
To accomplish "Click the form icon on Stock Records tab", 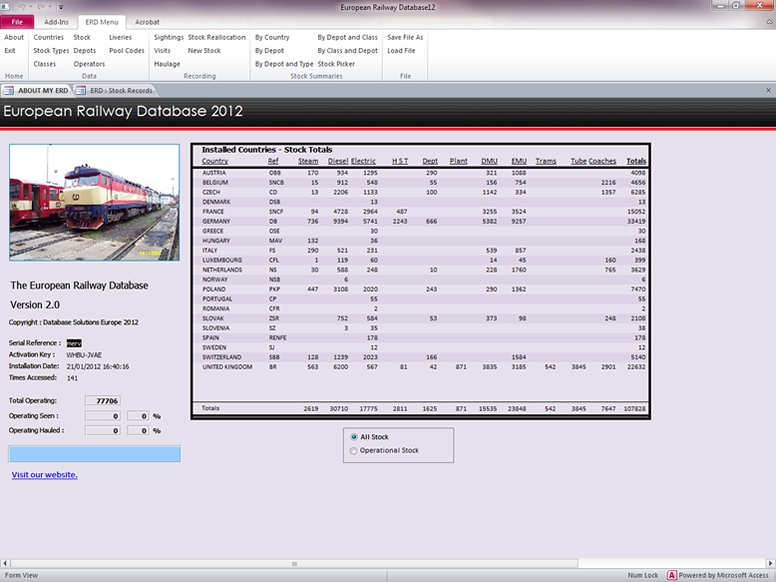I will point(82,91).
